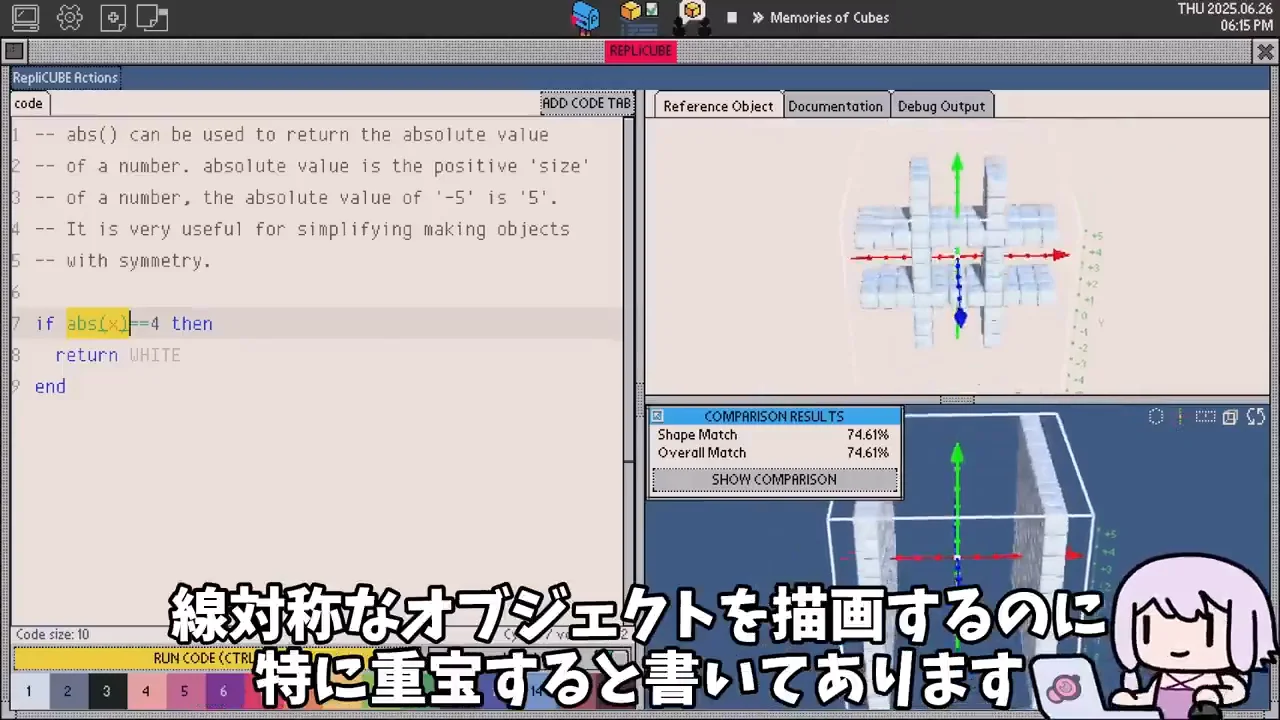Pick color swatch 5 (magenta)
The height and width of the screenshot is (720, 1280).
point(185,691)
